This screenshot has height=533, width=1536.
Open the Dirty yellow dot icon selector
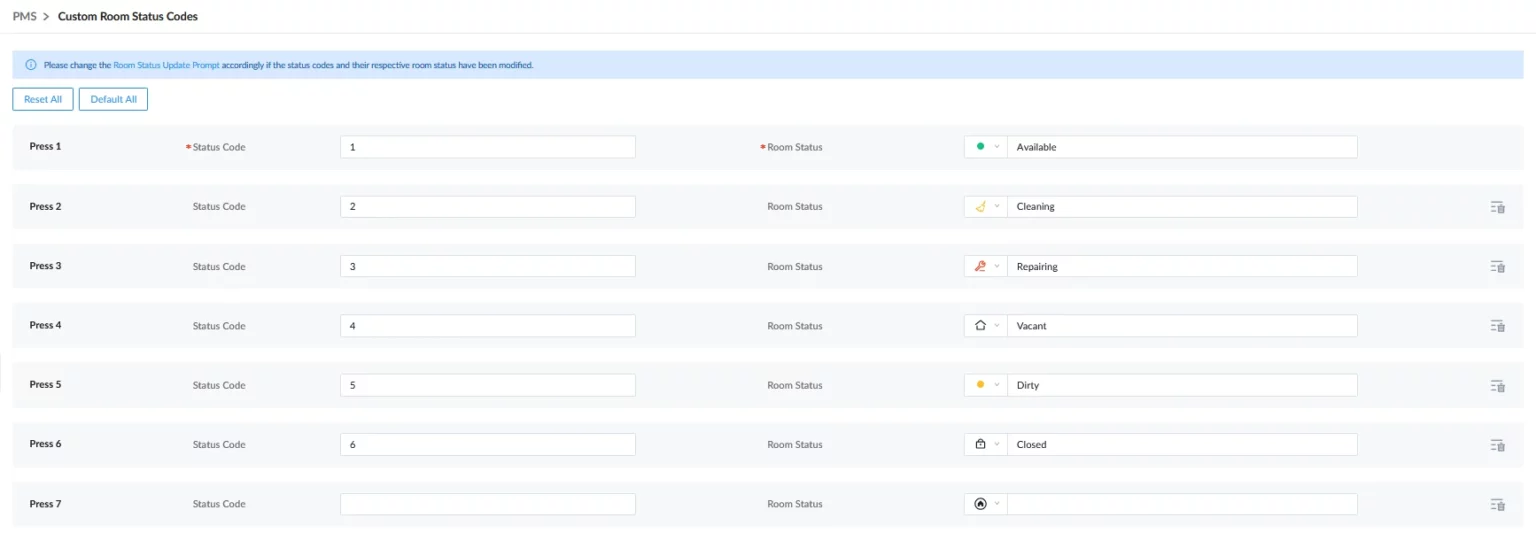click(x=986, y=385)
